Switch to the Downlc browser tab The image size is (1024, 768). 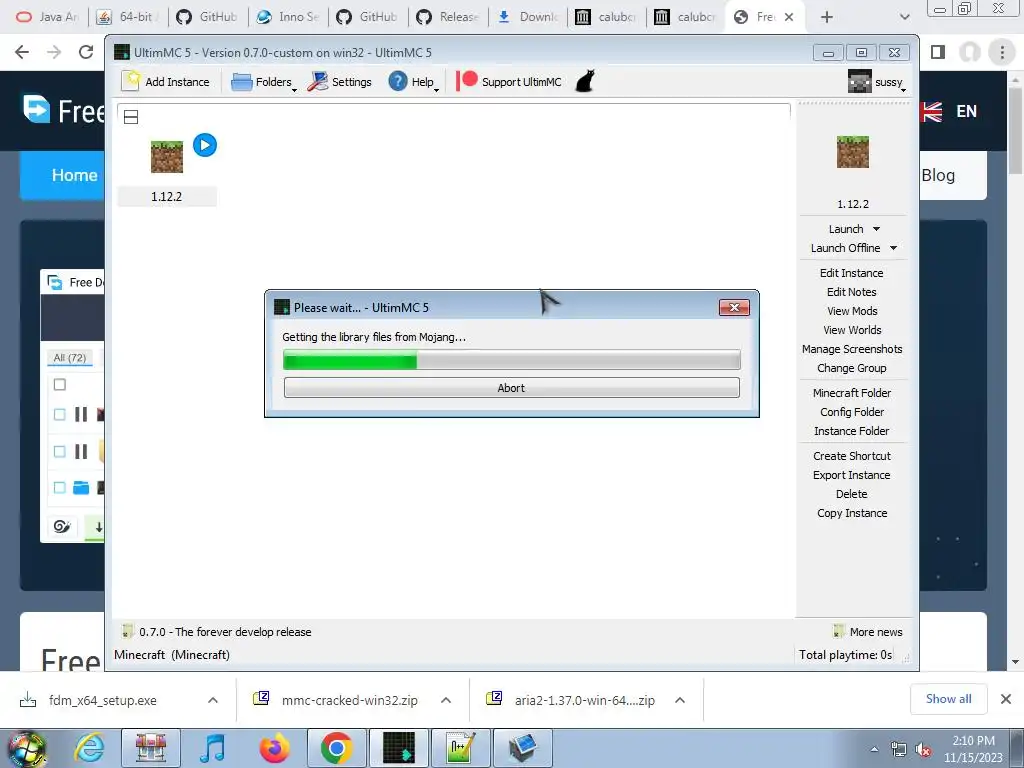(x=529, y=17)
